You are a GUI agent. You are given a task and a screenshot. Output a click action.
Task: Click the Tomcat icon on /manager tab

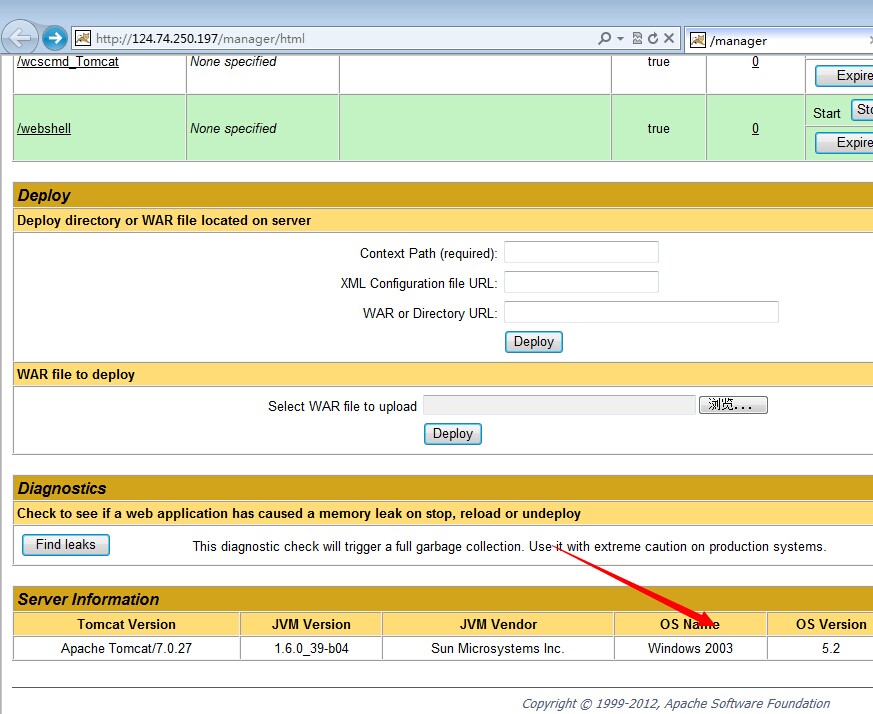point(698,40)
